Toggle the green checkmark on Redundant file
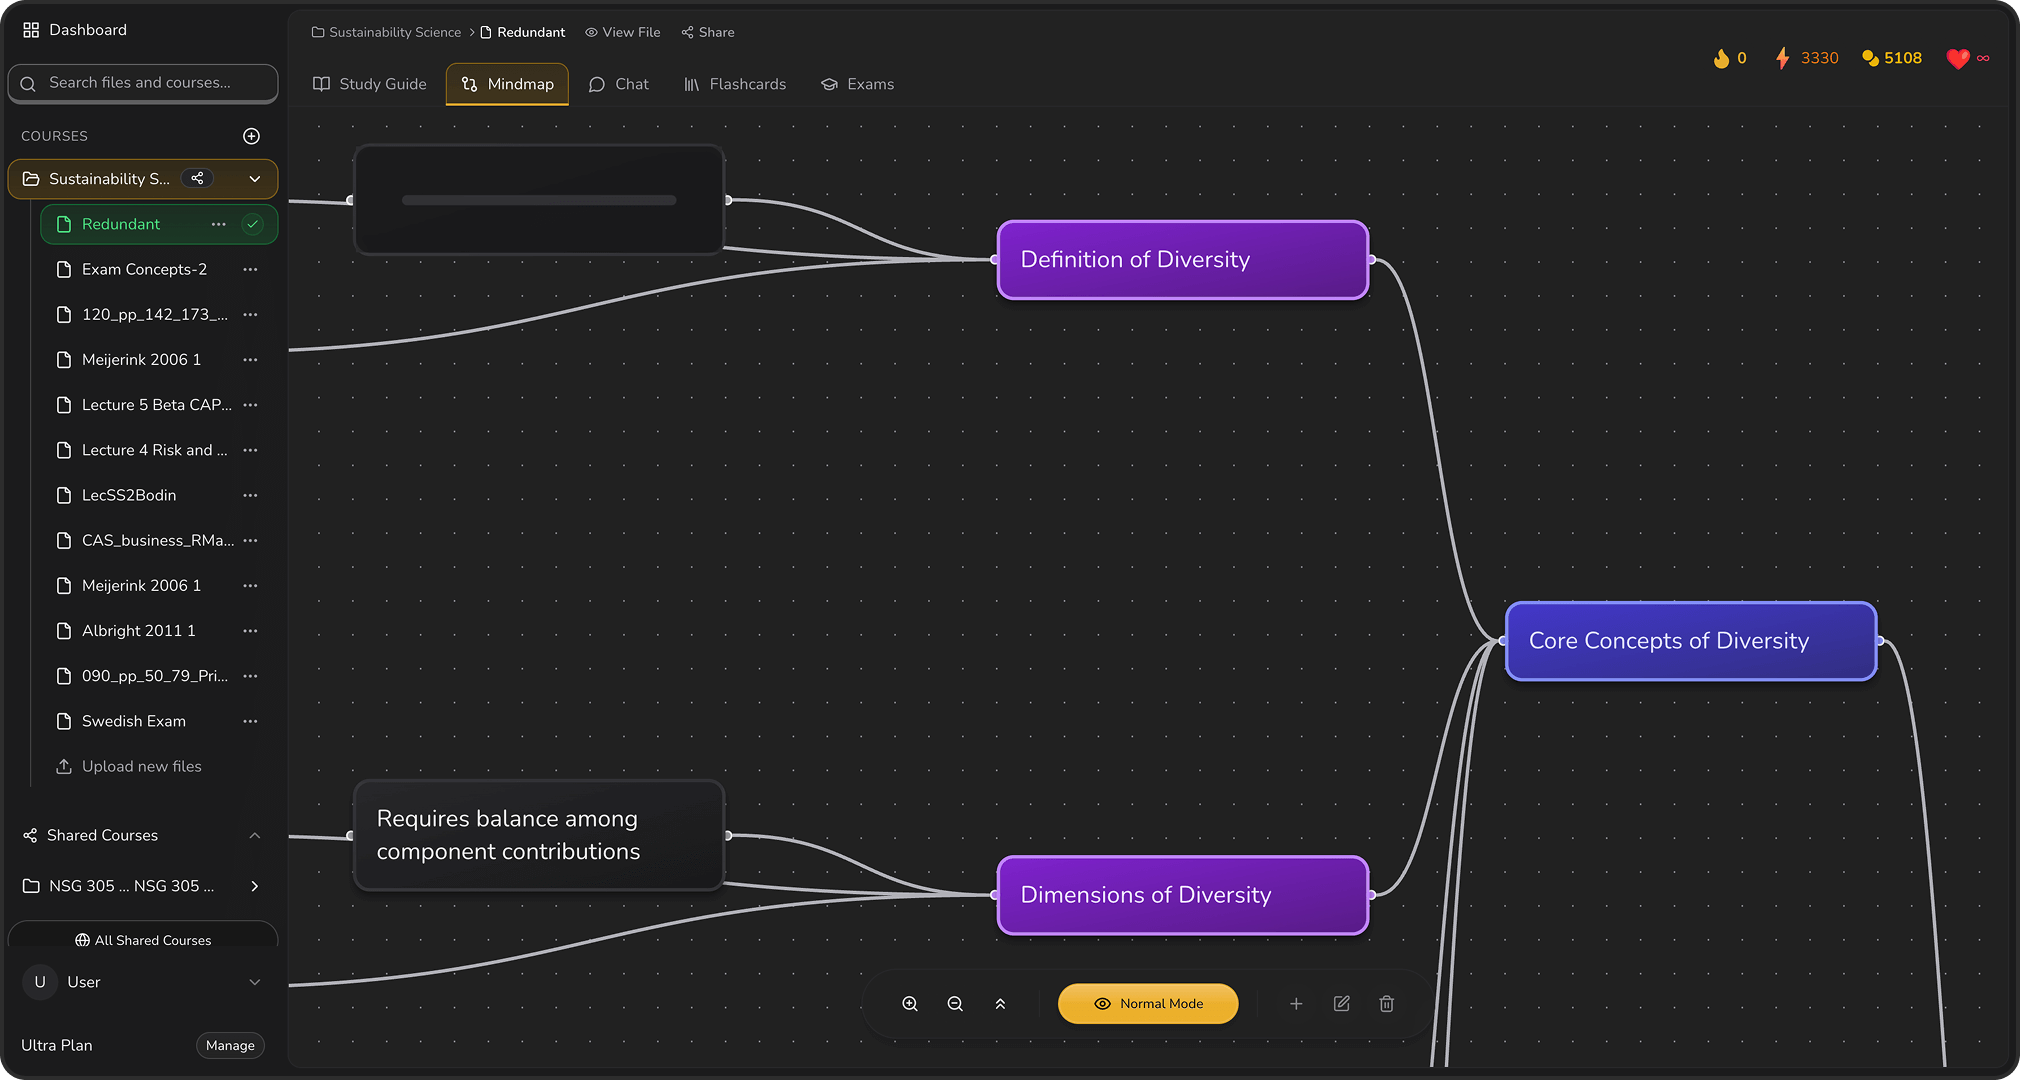 coord(253,224)
